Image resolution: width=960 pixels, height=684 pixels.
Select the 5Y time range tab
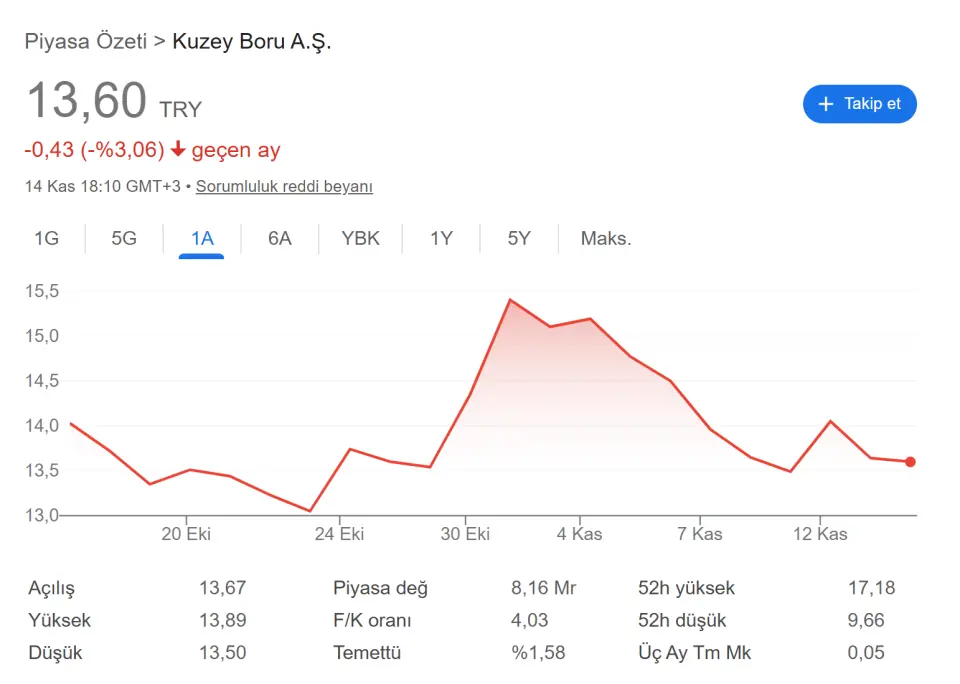519,238
